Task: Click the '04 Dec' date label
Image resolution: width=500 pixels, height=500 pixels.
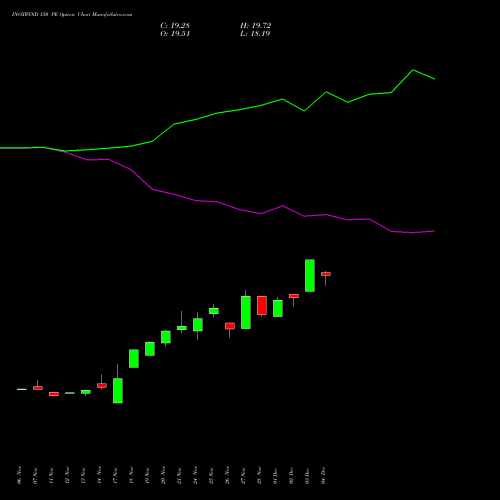Action: pos(323,475)
